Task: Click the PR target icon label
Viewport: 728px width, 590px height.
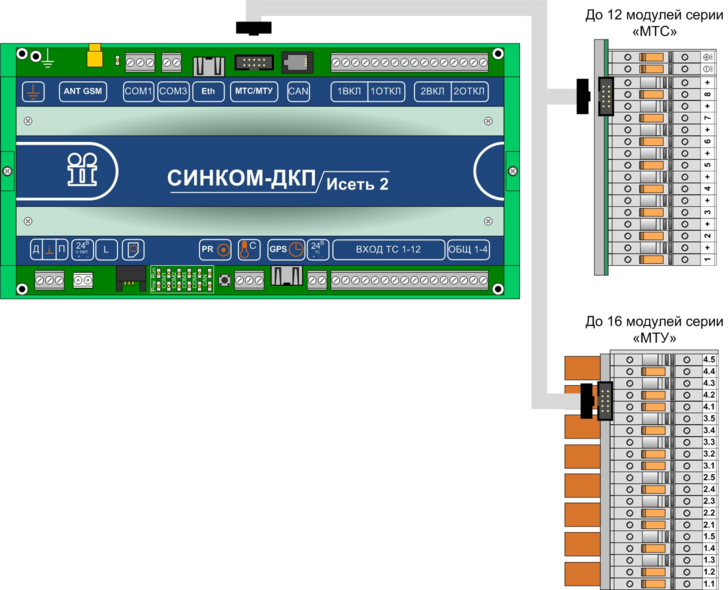Action: [x=214, y=249]
